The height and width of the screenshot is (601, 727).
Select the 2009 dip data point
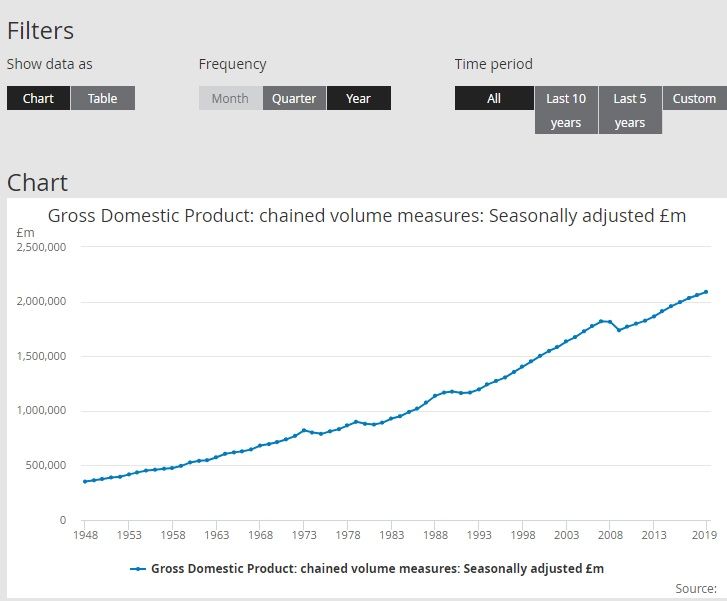619,330
